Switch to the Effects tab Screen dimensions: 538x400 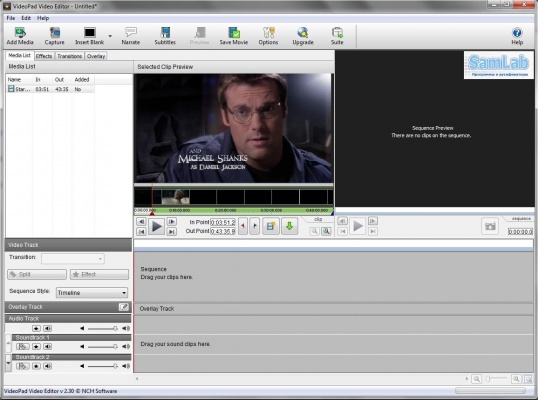[x=44, y=56]
